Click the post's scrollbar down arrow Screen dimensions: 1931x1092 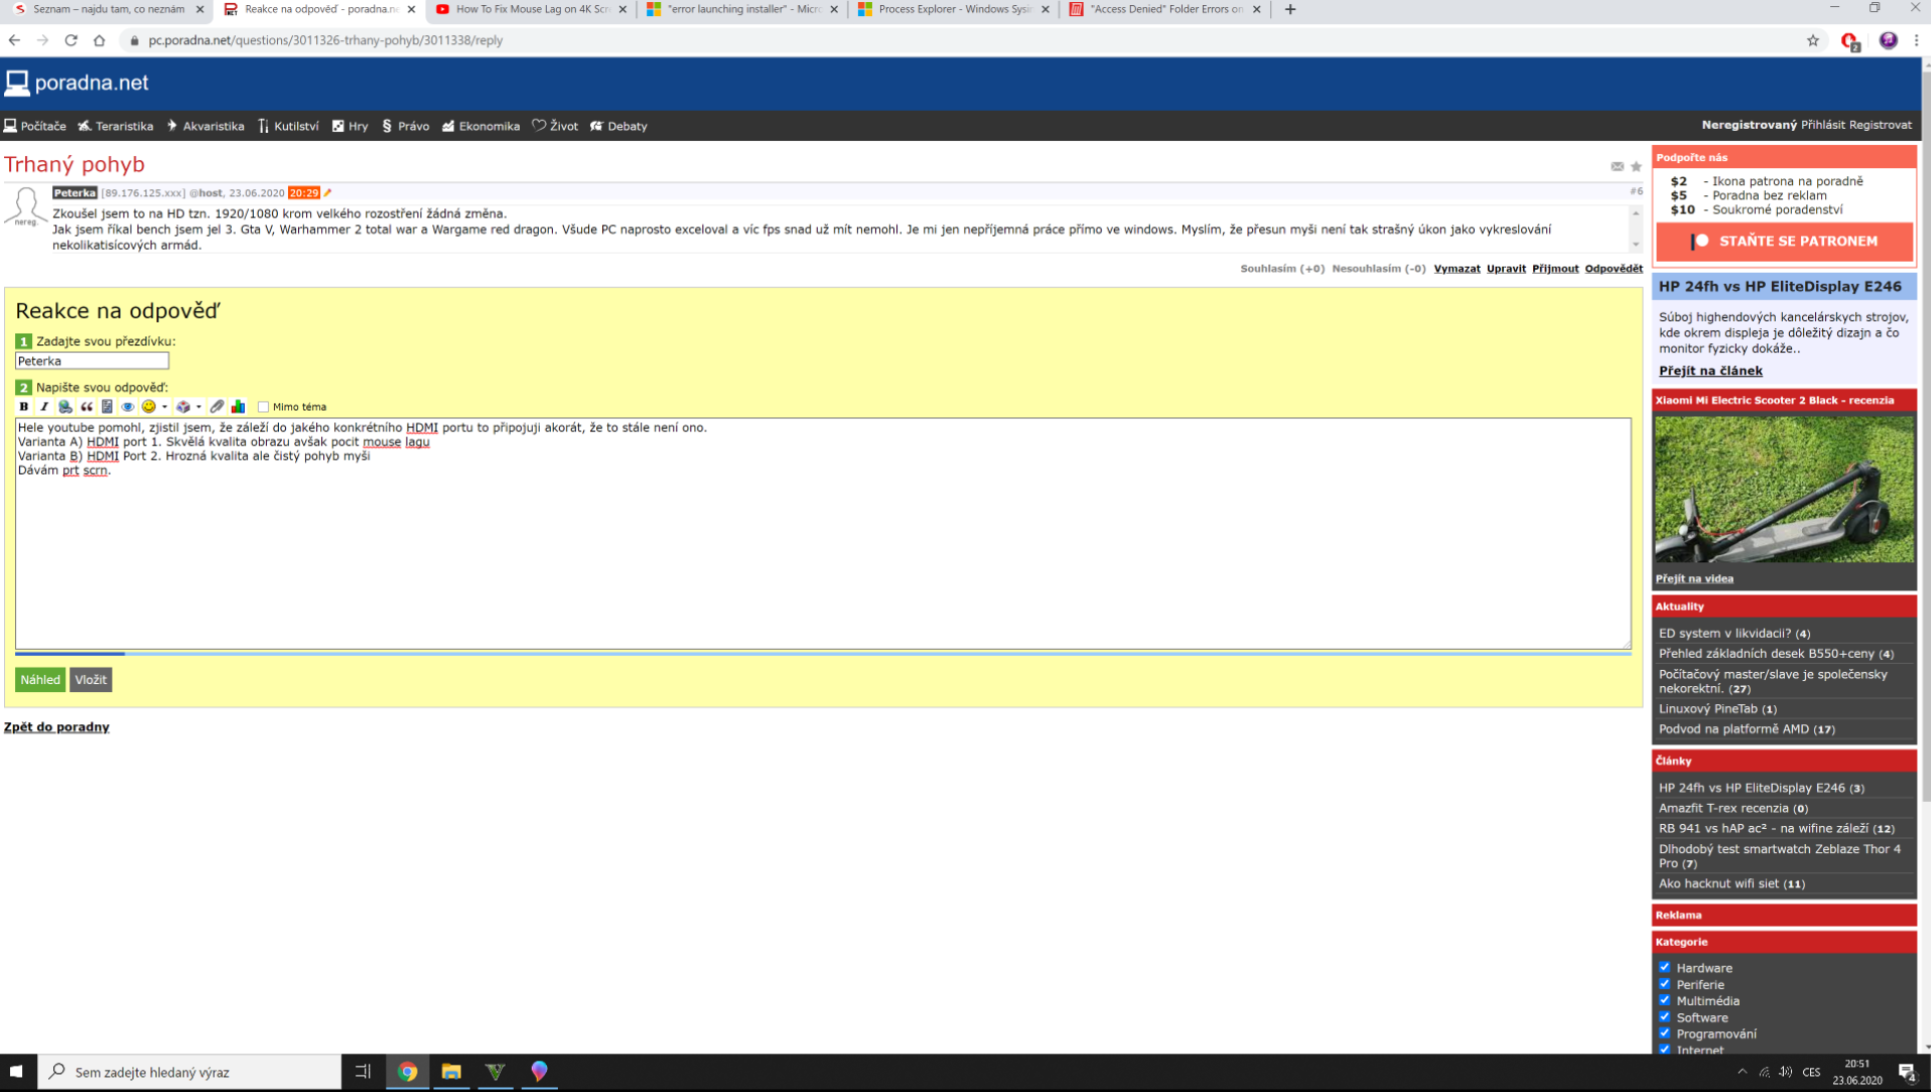pos(1636,245)
